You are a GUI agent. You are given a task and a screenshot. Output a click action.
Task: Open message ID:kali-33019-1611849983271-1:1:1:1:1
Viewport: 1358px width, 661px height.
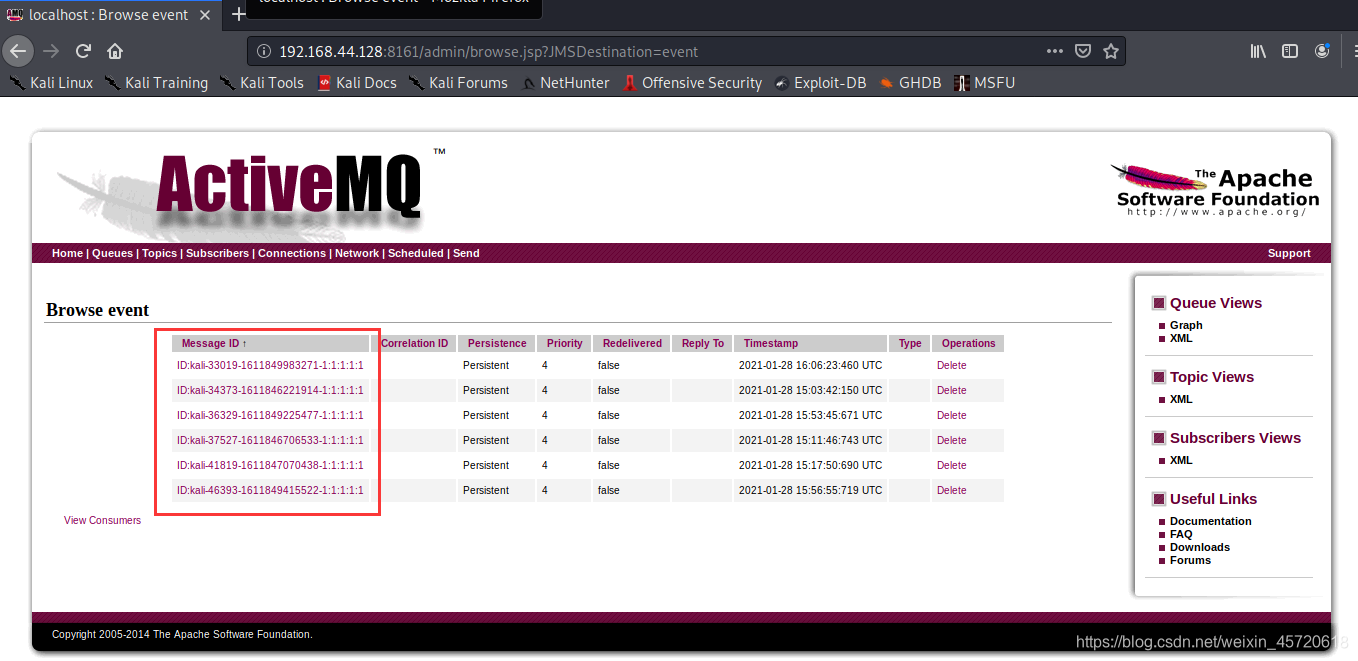pyautogui.click(x=270, y=365)
